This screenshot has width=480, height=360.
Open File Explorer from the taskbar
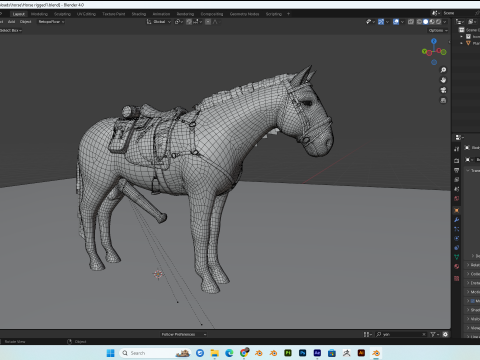[214, 353]
